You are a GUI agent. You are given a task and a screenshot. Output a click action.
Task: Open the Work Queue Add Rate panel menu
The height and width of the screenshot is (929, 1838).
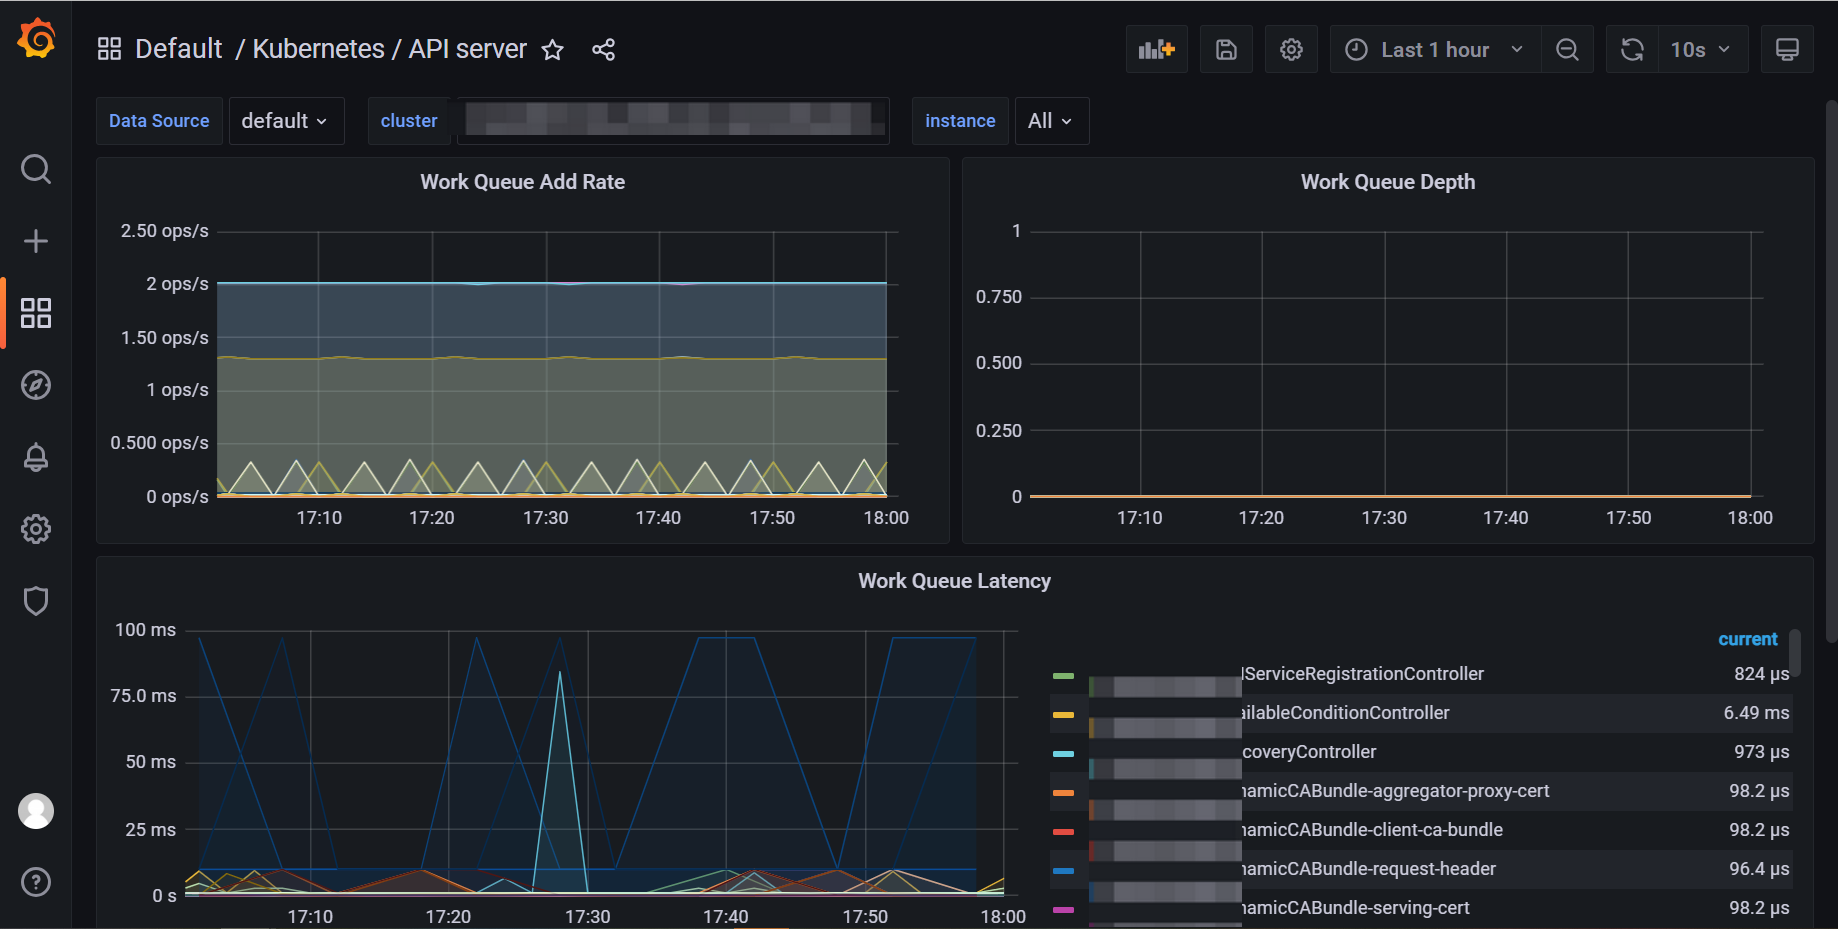pyautogui.click(x=522, y=182)
